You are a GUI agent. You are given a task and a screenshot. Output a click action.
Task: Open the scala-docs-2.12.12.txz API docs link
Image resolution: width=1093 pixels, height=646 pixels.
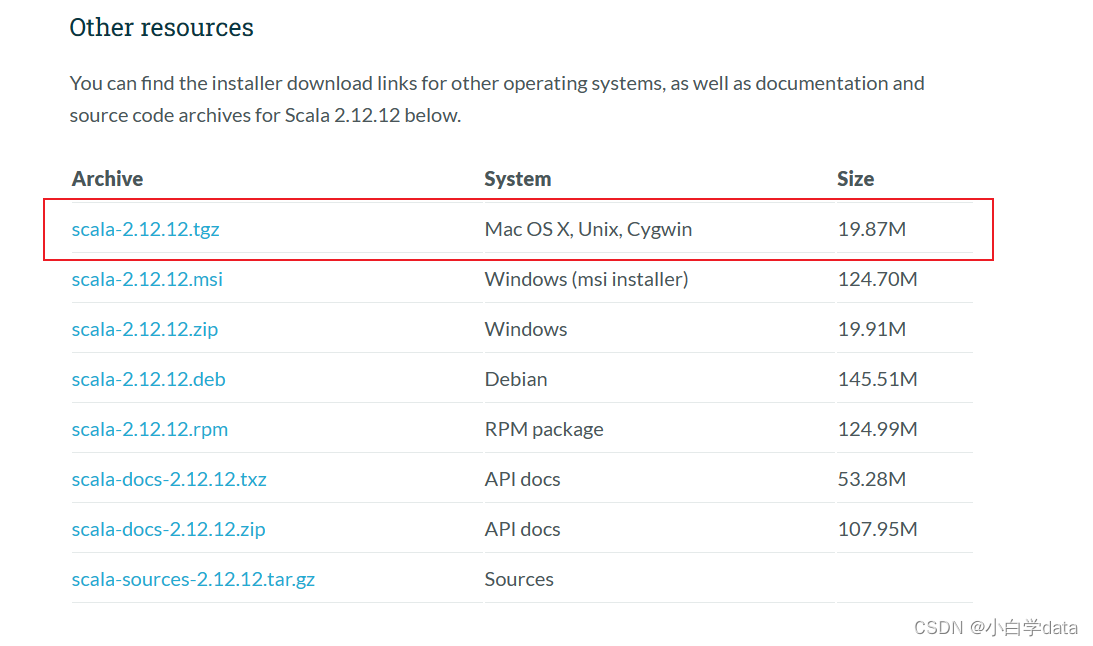(168, 479)
